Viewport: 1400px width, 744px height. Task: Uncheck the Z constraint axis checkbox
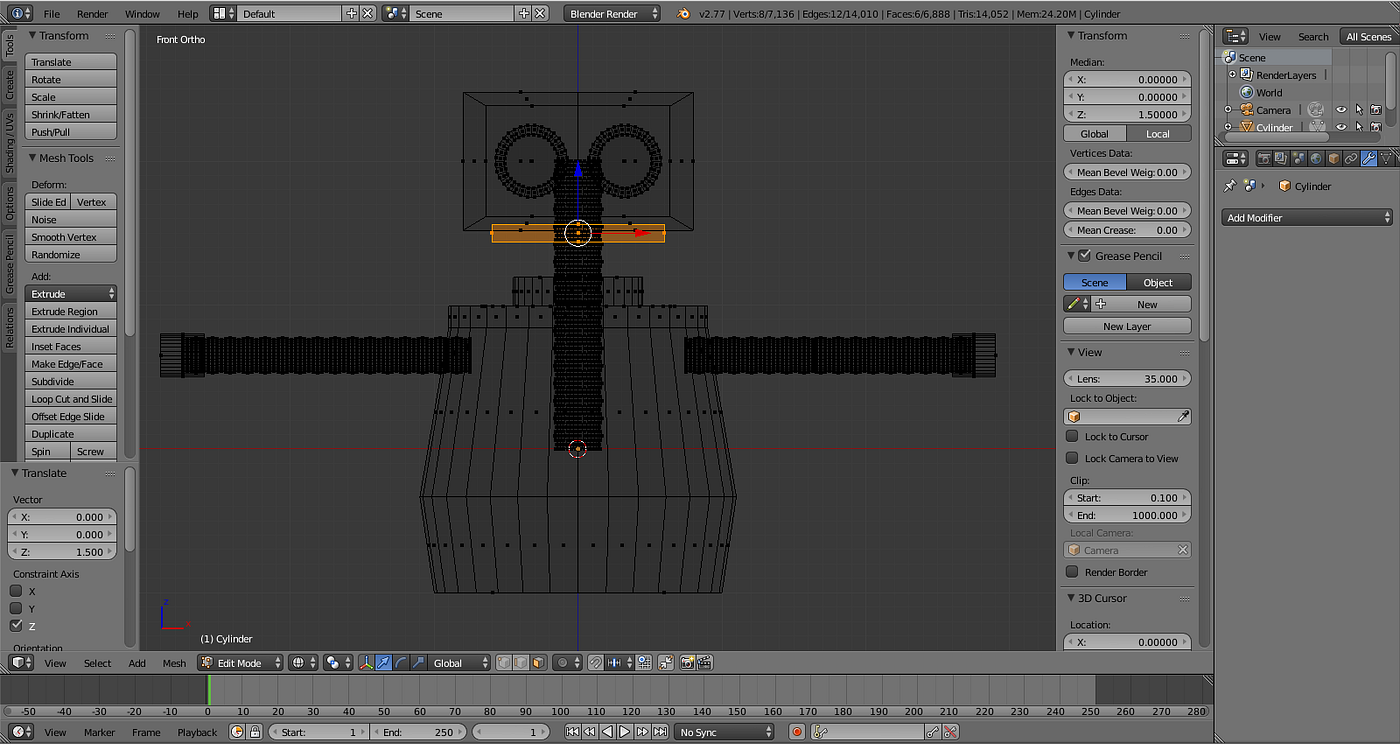pyautogui.click(x=16, y=626)
